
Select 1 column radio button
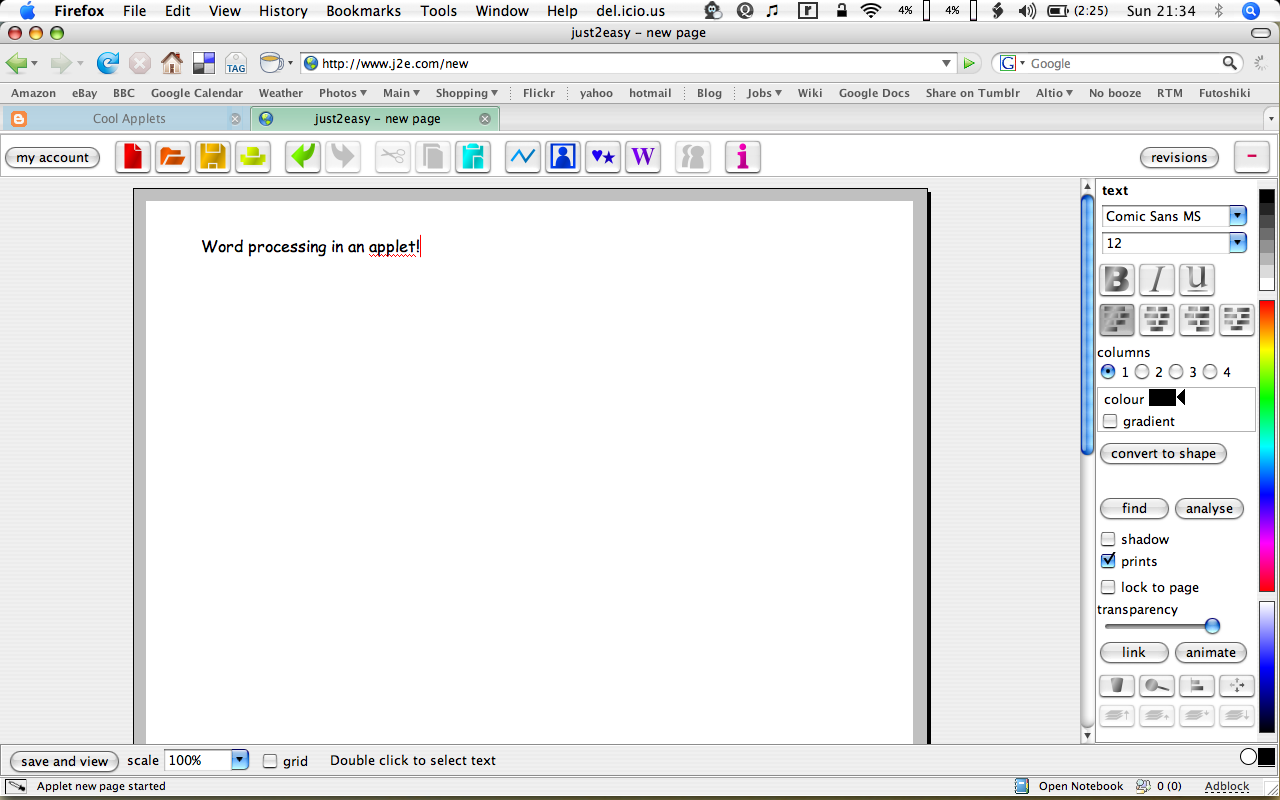coord(1108,372)
